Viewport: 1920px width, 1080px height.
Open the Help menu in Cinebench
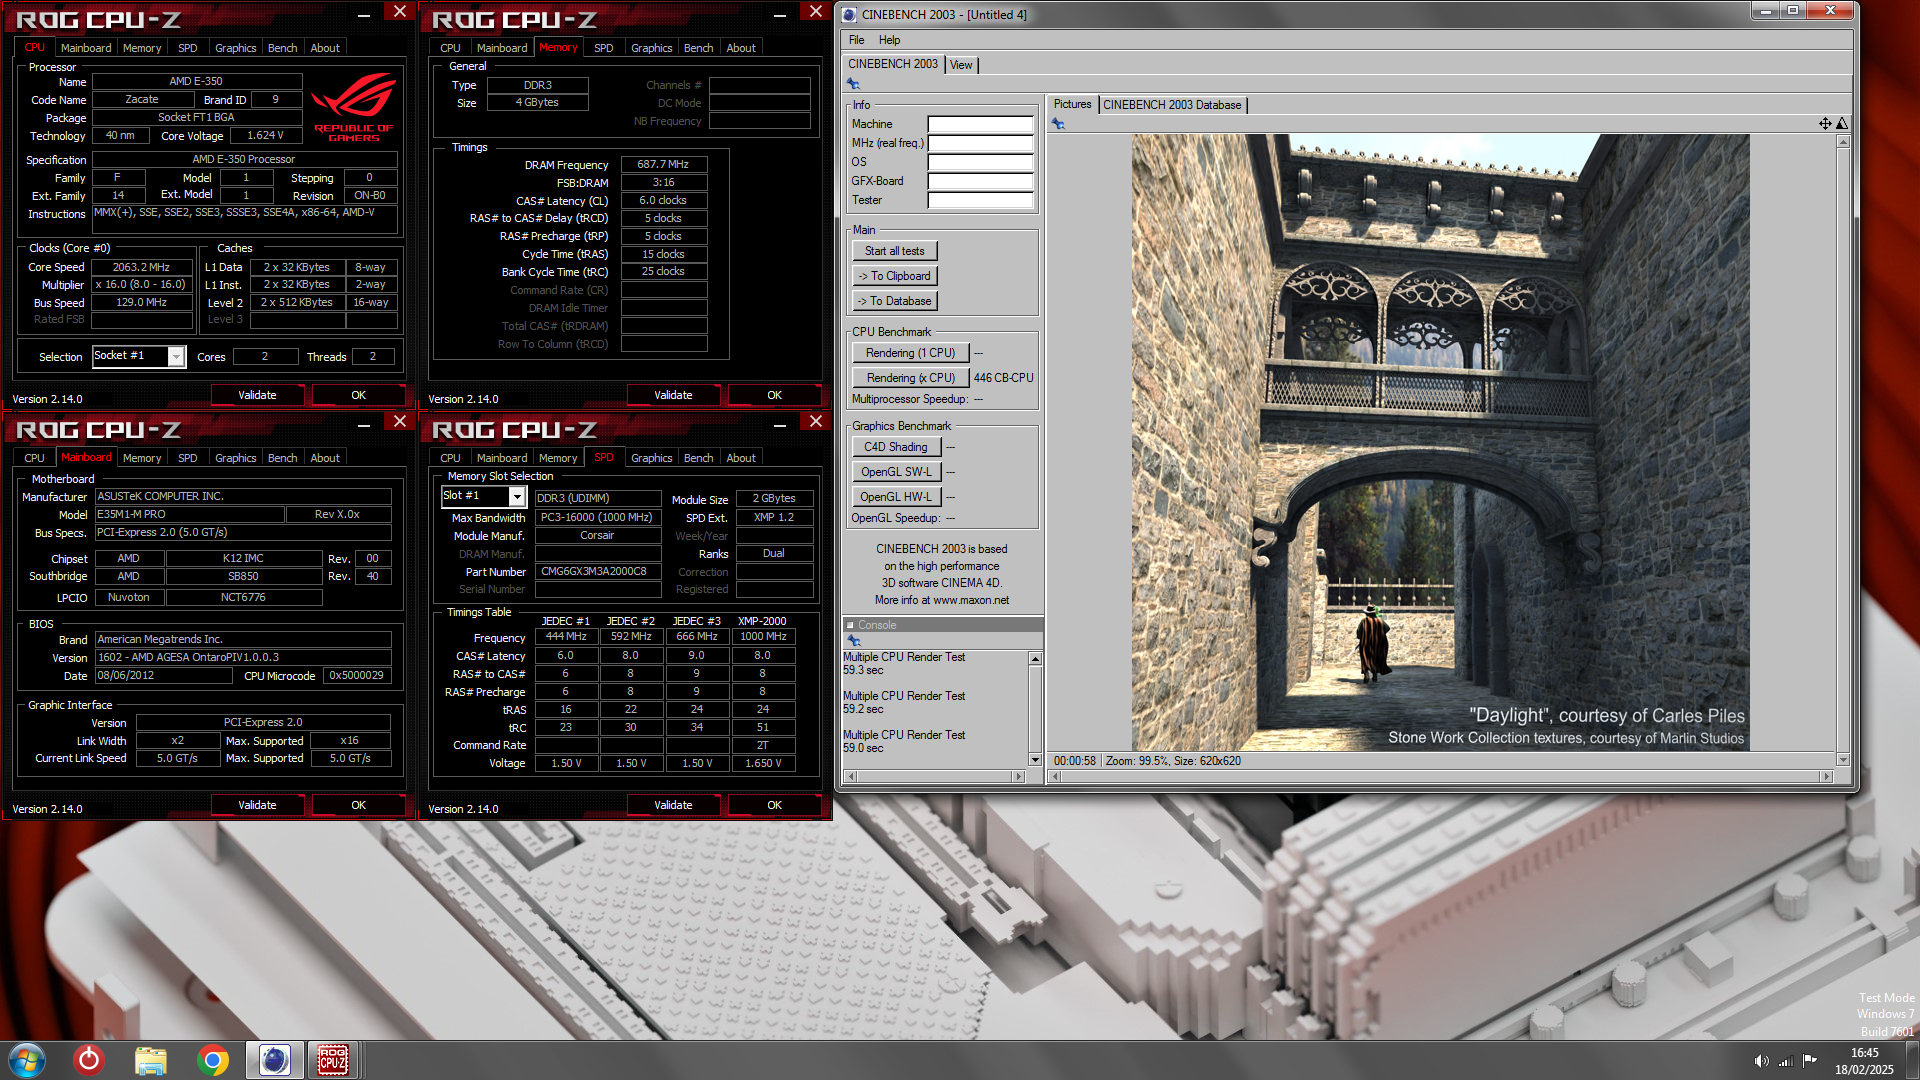click(x=890, y=40)
